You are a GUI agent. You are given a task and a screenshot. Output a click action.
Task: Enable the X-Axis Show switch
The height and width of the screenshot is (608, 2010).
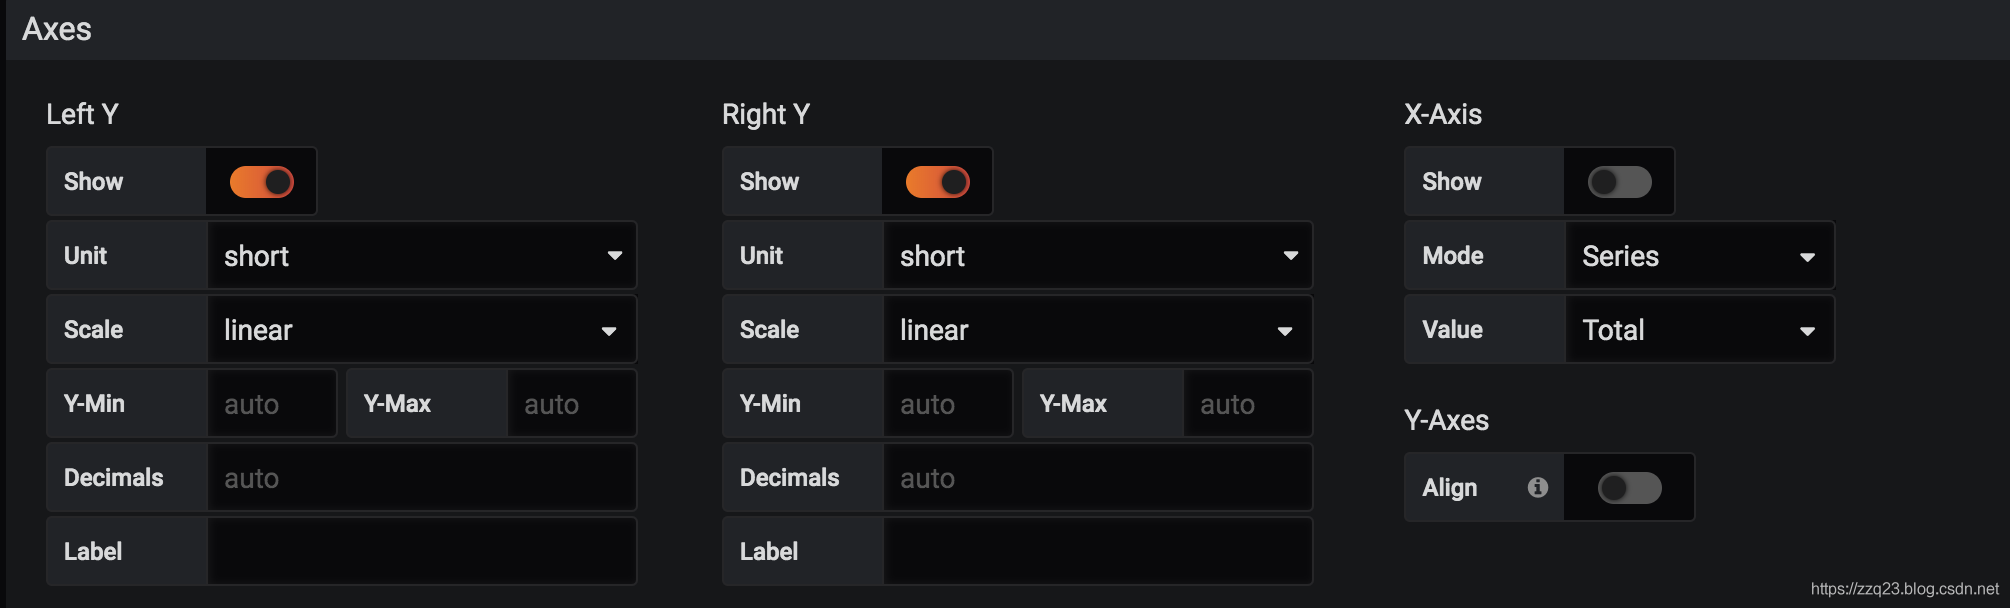[1620, 182]
